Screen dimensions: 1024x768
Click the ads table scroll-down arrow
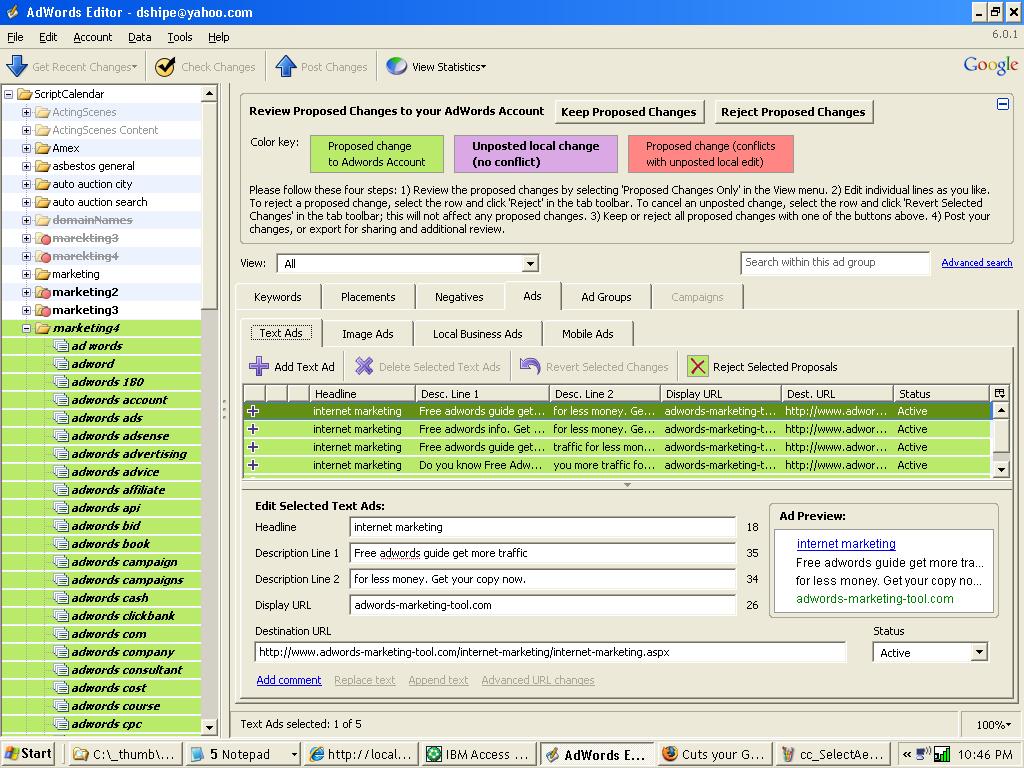click(1000, 469)
